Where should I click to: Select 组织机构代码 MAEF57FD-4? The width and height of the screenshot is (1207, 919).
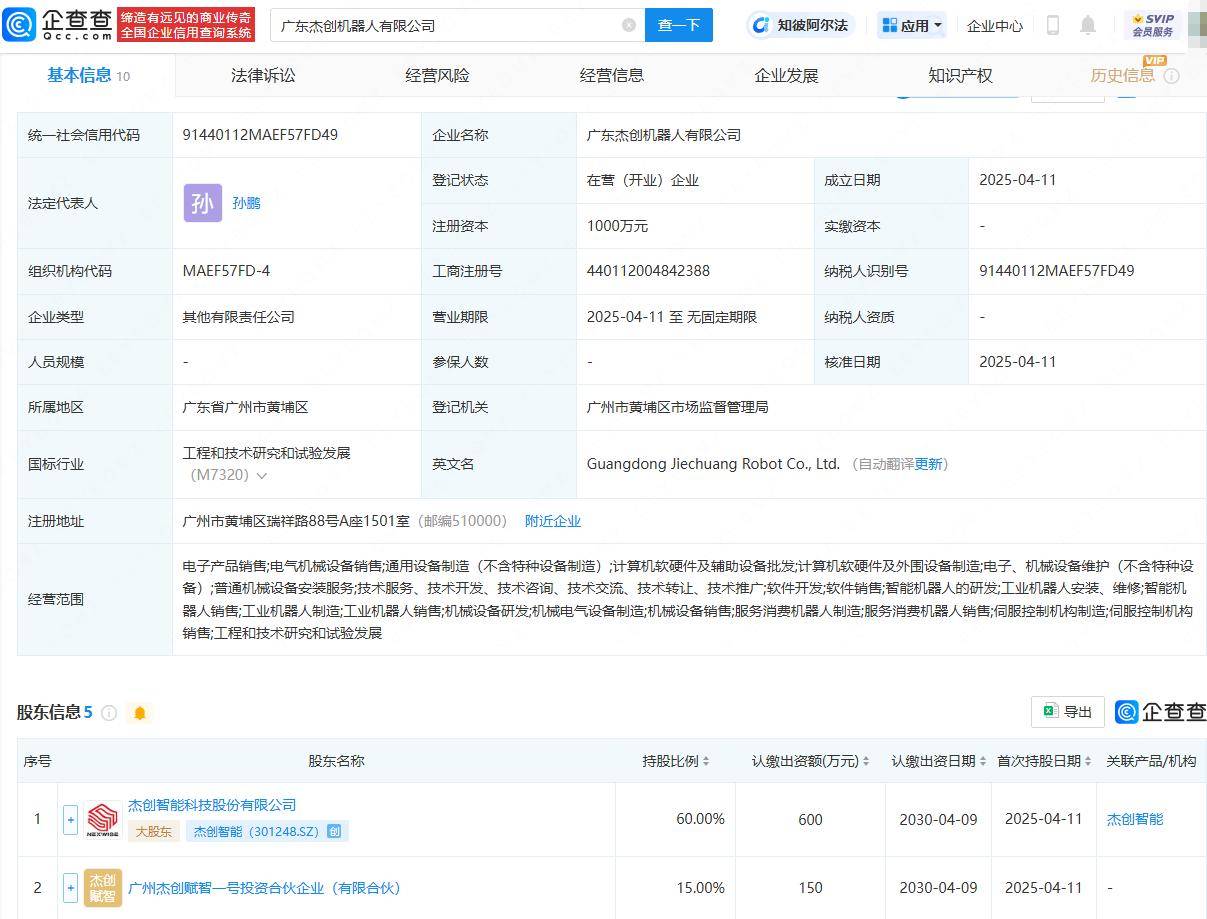pos(226,271)
